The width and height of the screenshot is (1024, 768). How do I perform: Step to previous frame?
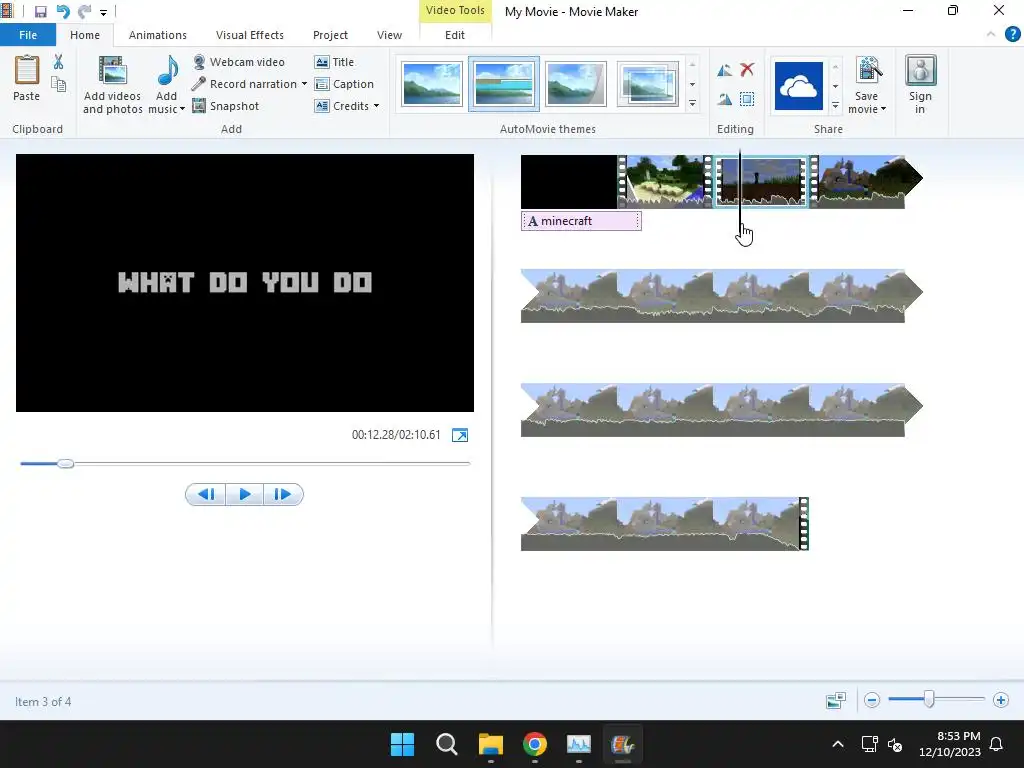coord(206,494)
